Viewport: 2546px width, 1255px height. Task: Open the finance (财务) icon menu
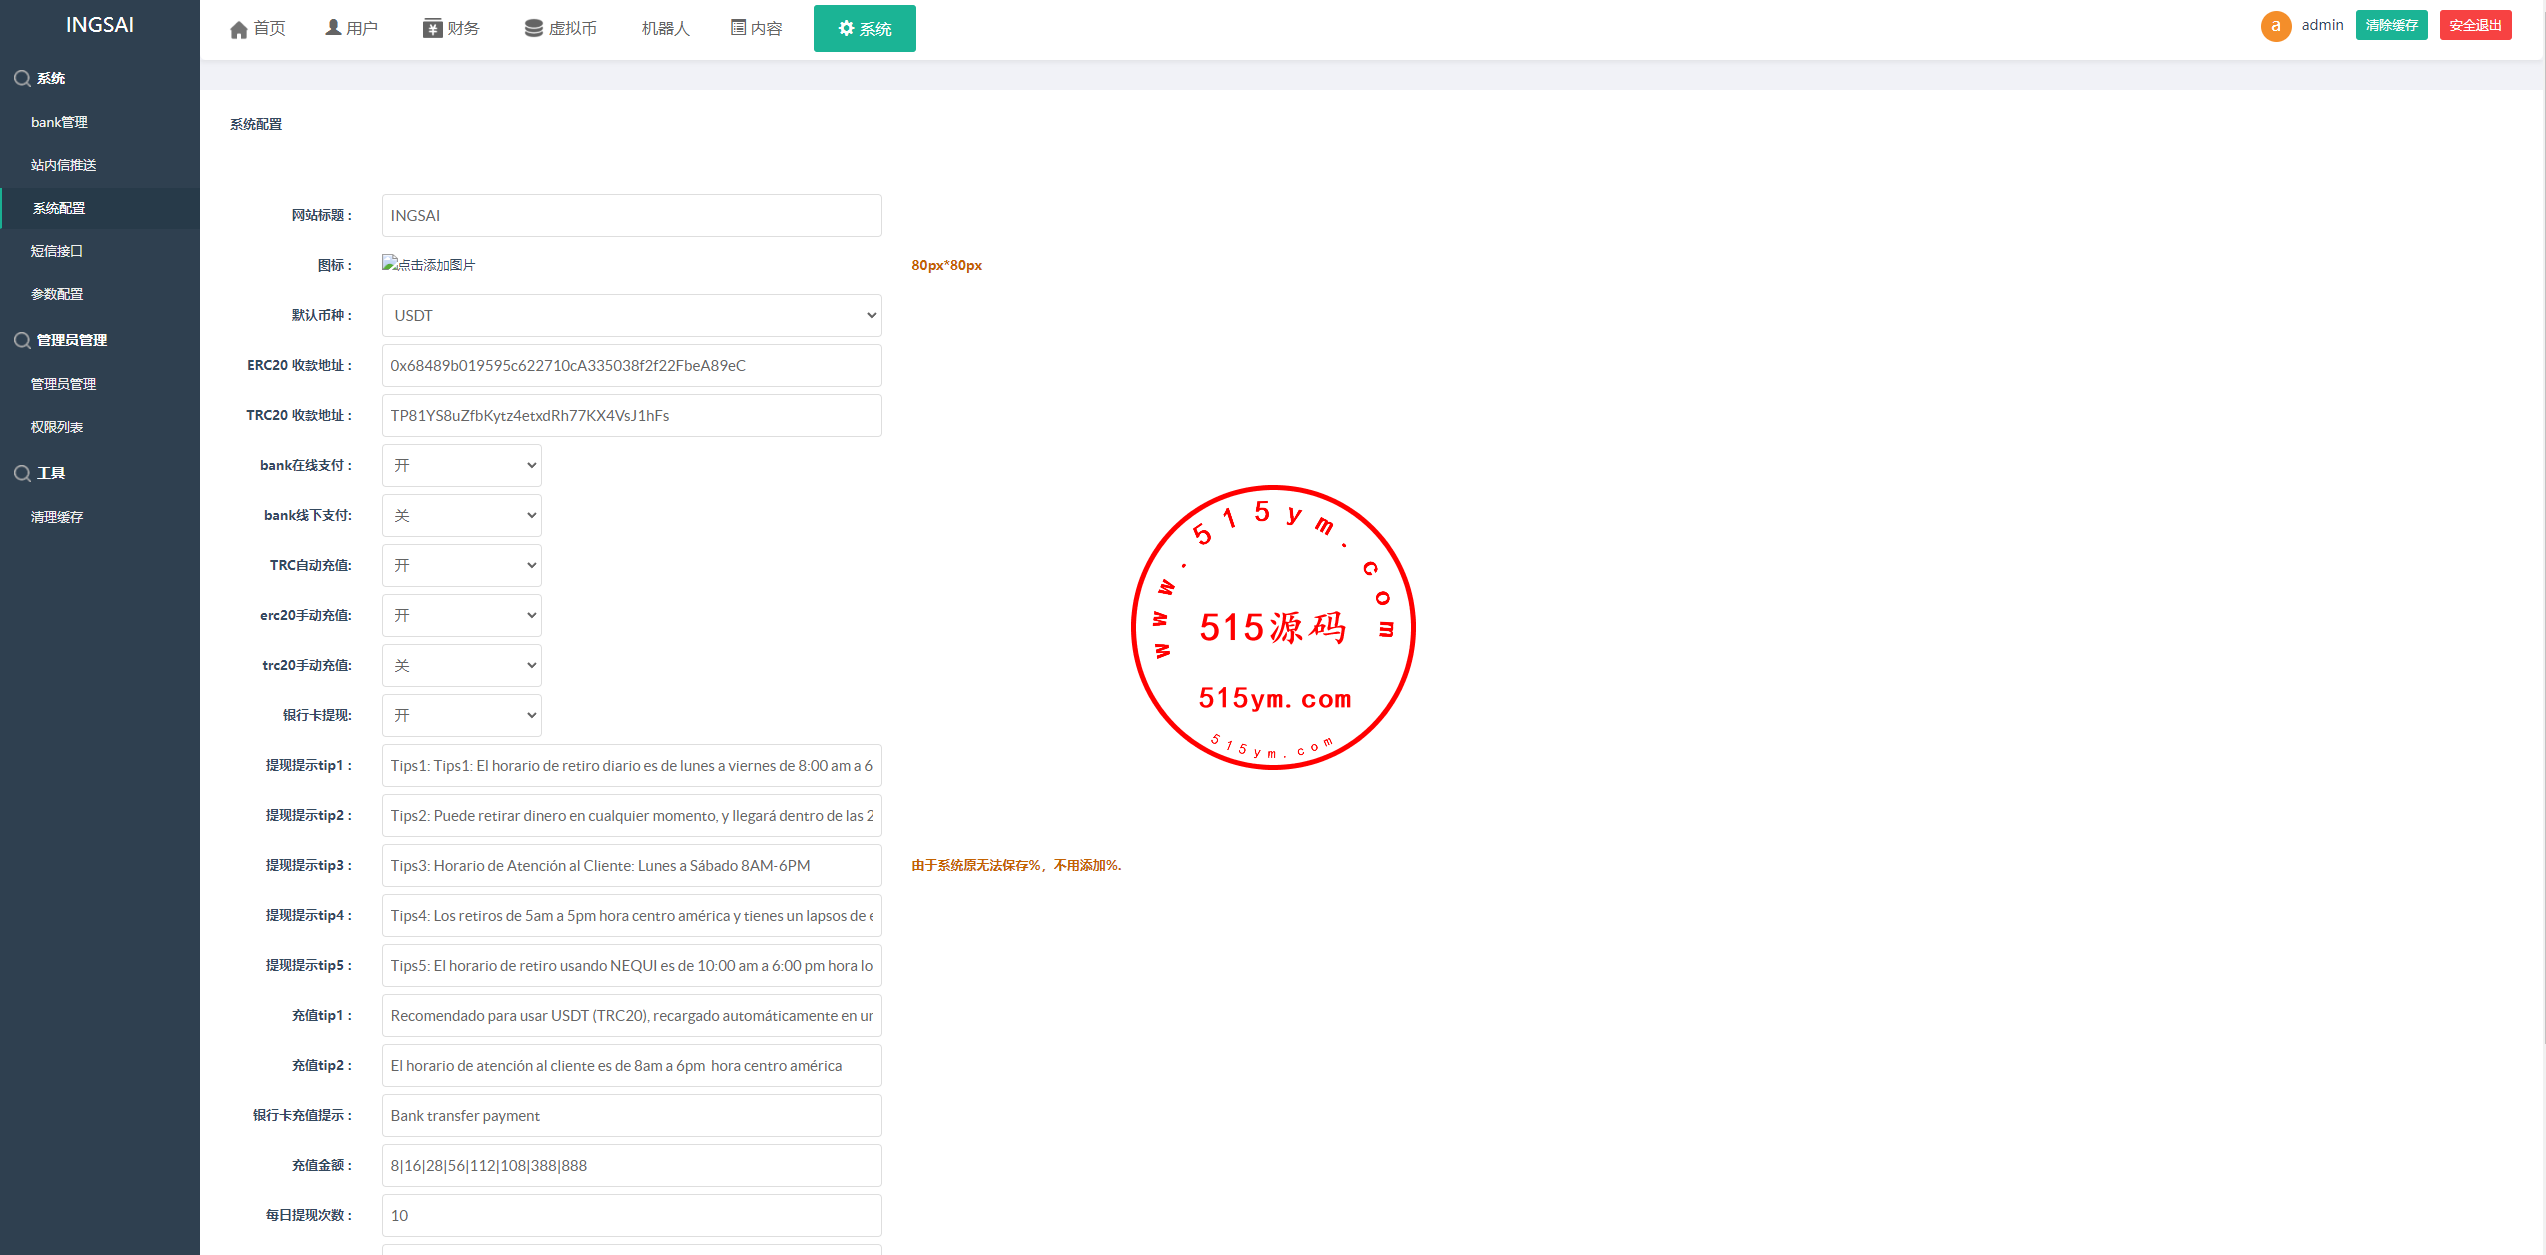(432, 28)
